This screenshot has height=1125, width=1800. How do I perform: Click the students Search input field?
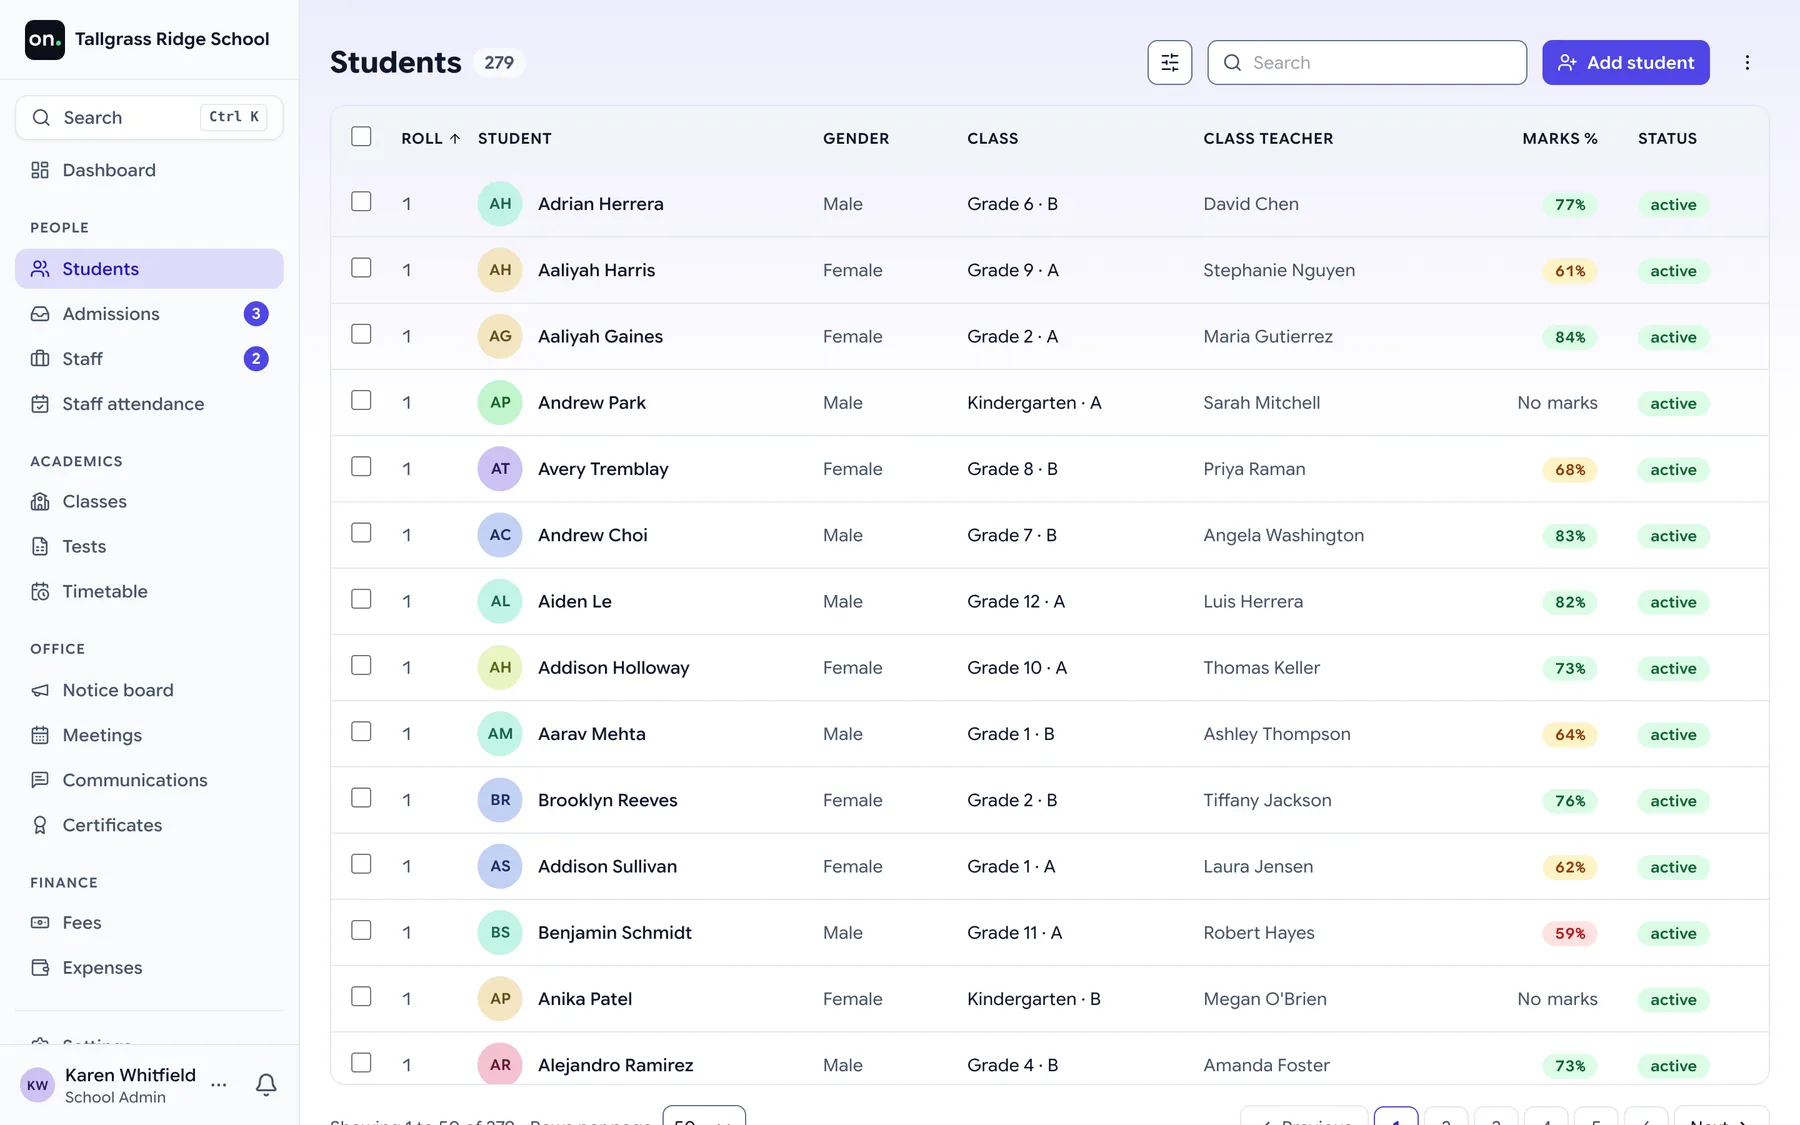point(1367,62)
